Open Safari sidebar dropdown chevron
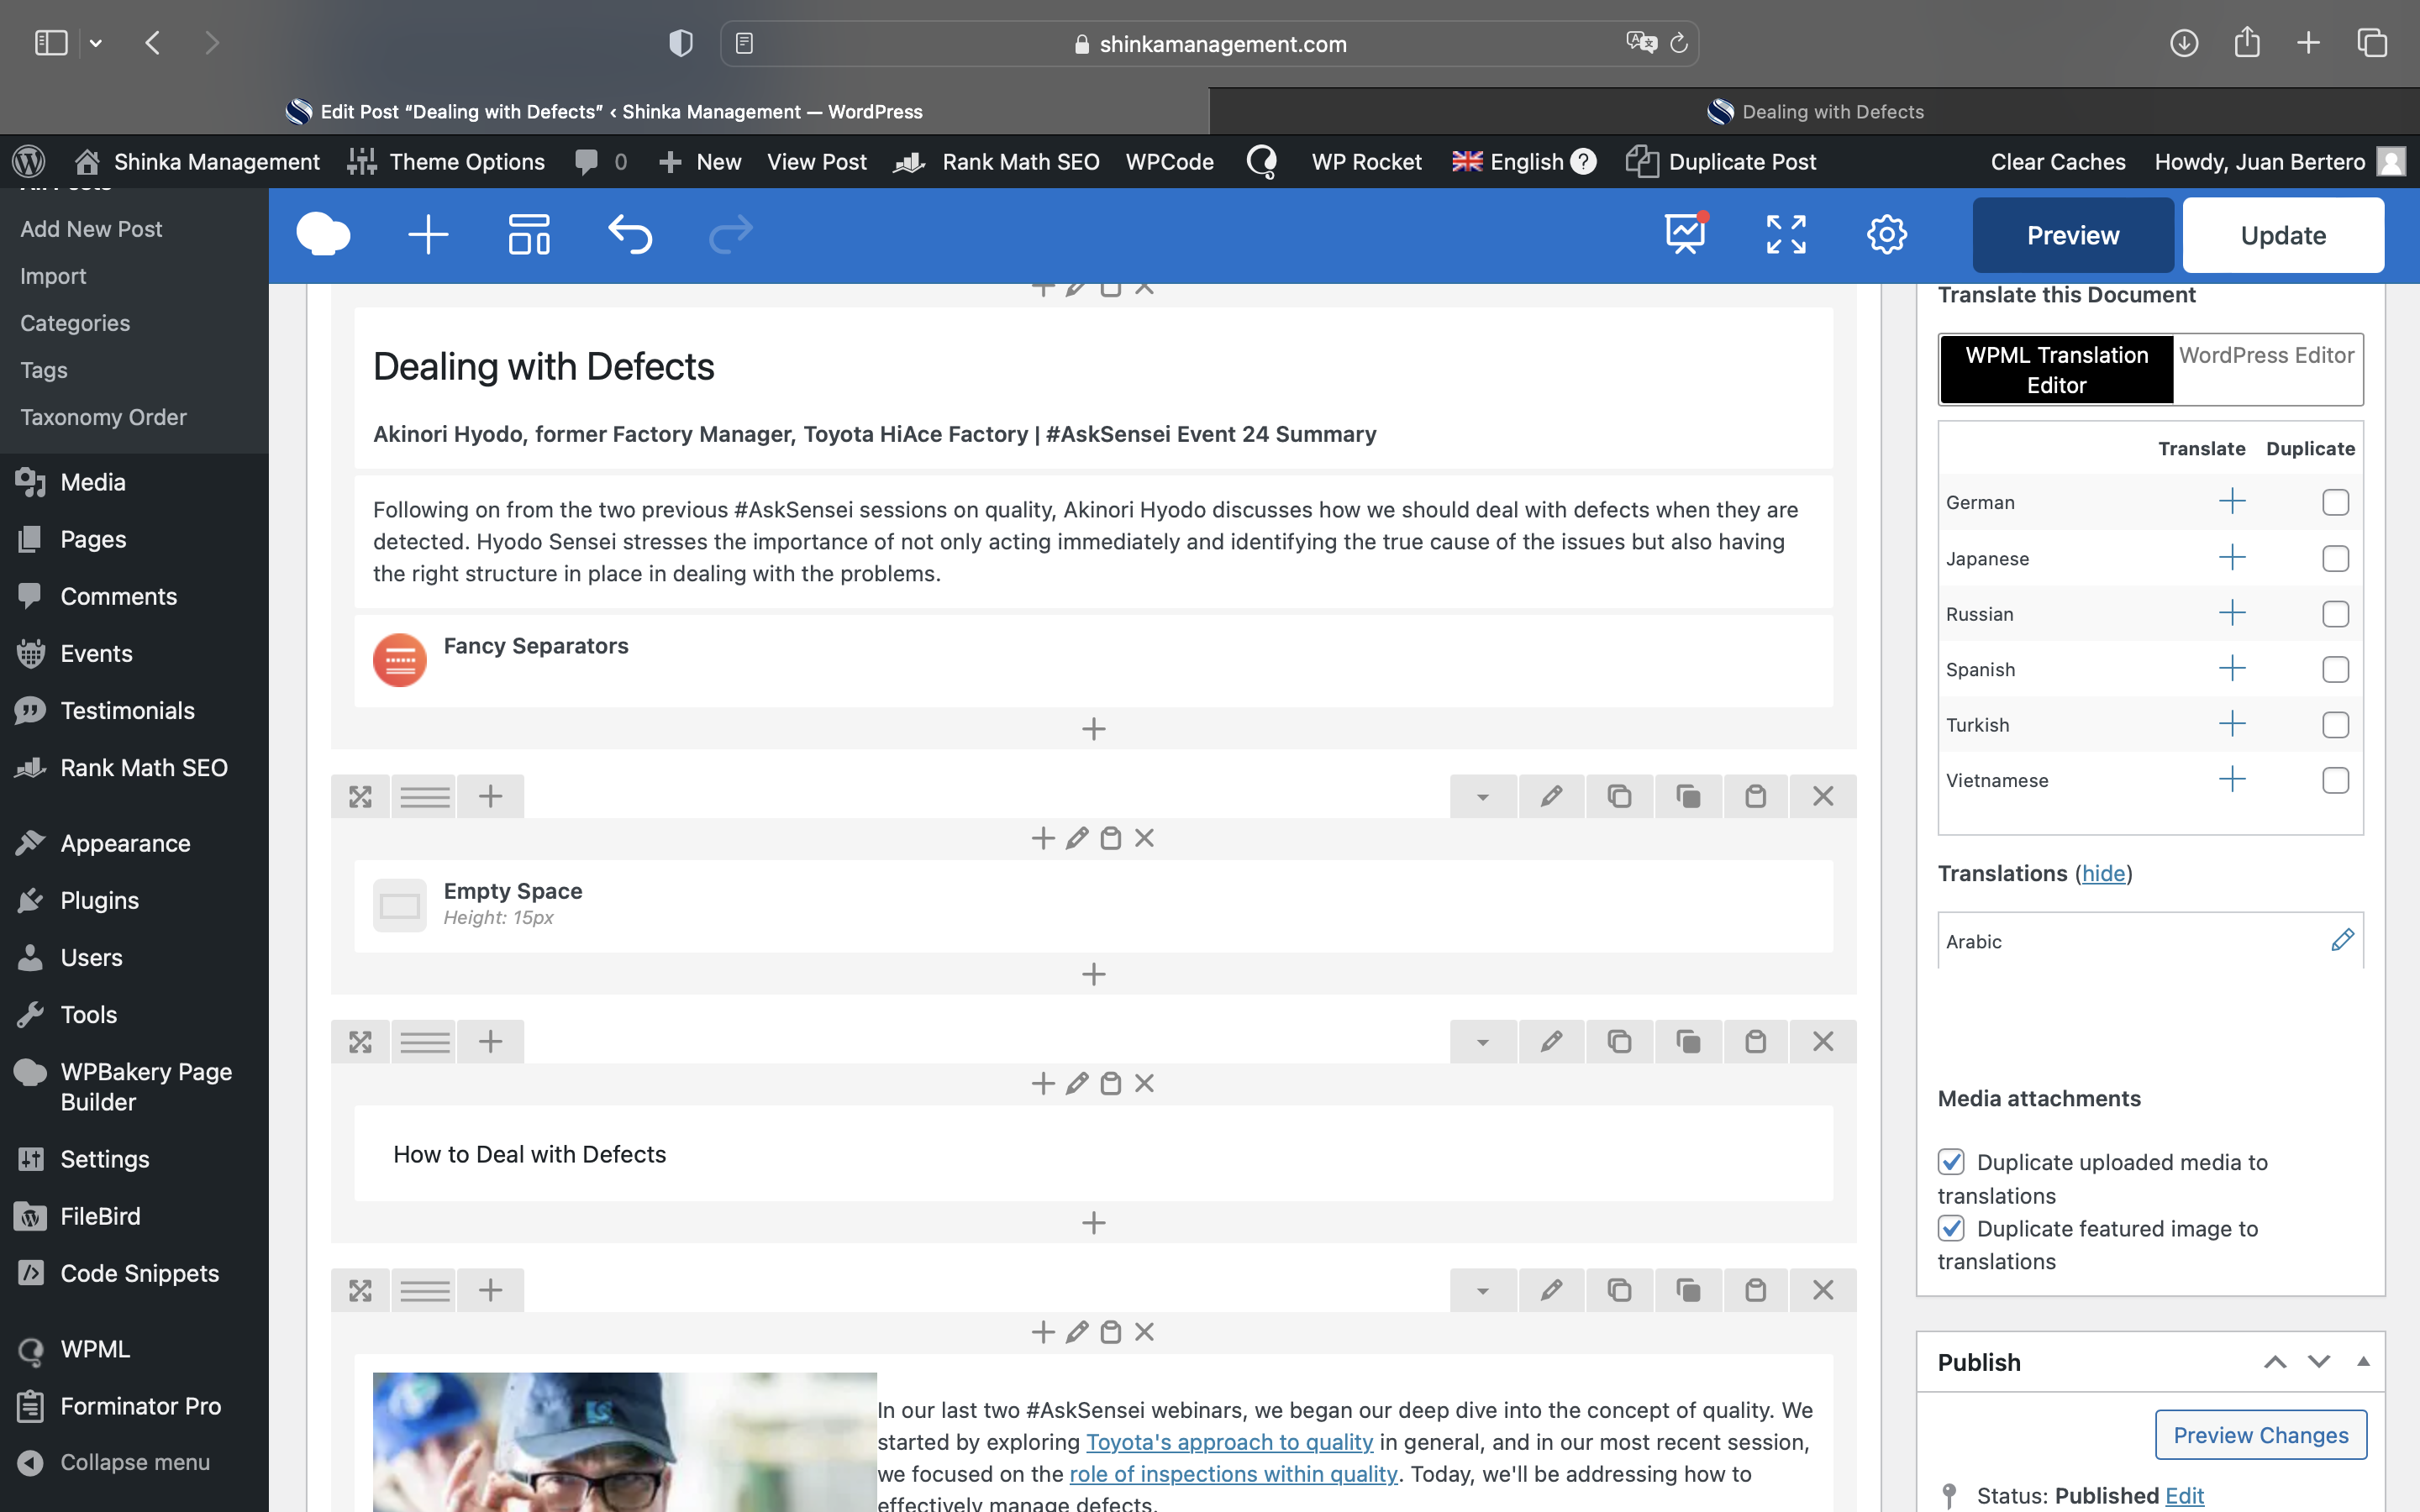 click(x=95, y=43)
